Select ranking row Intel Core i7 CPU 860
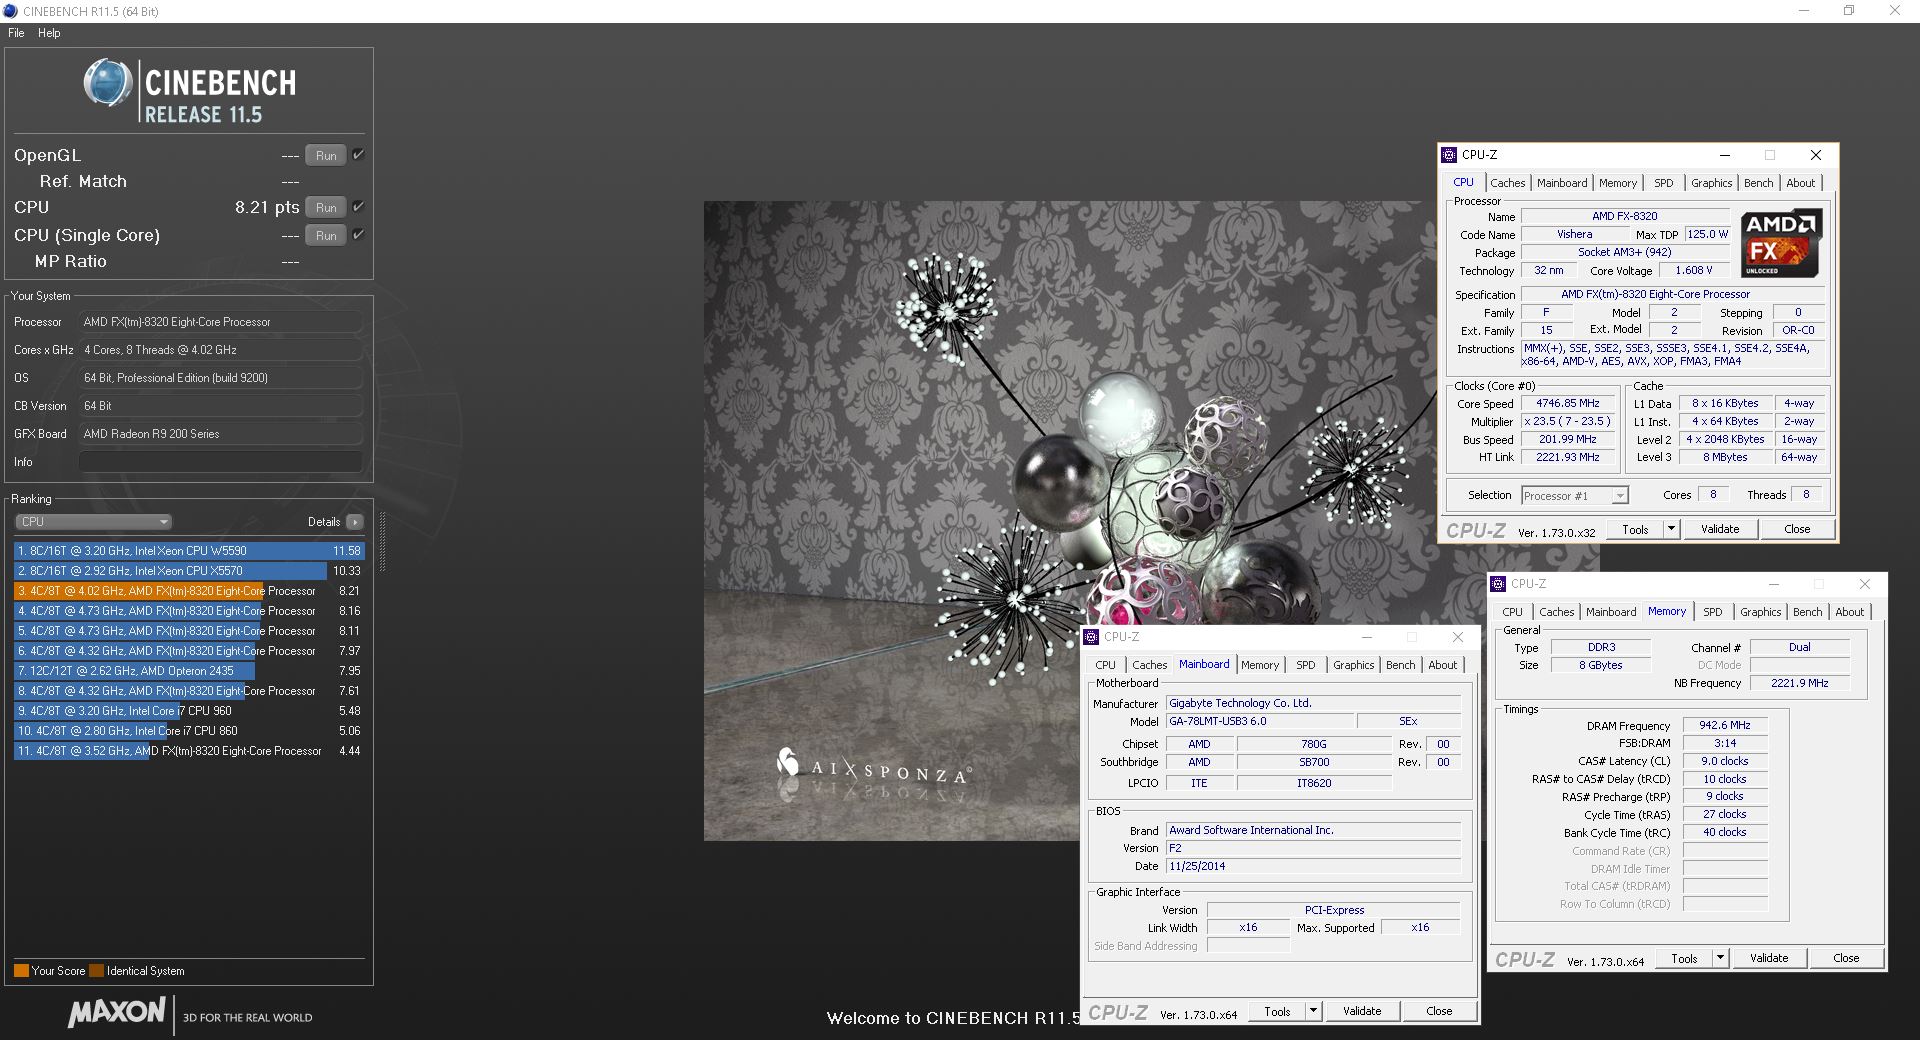1920x1040 pixels. click(189, 731)
